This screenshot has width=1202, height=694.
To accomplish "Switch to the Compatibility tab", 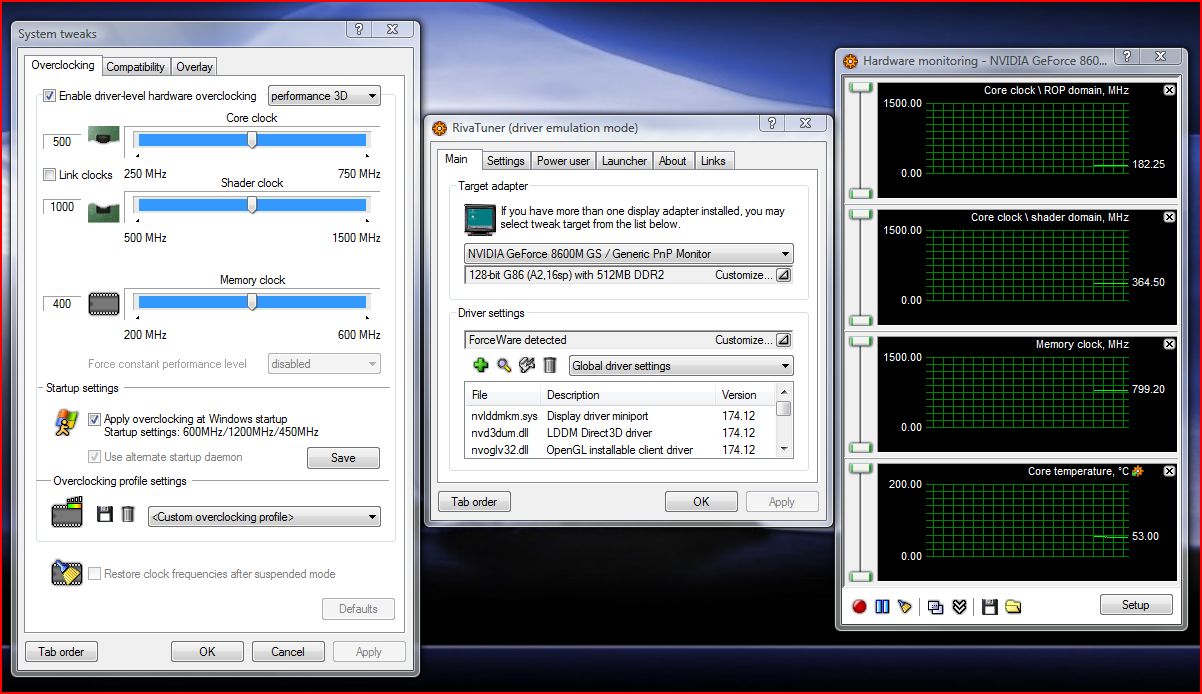I will pyautogui.click(x=136, y=67).
